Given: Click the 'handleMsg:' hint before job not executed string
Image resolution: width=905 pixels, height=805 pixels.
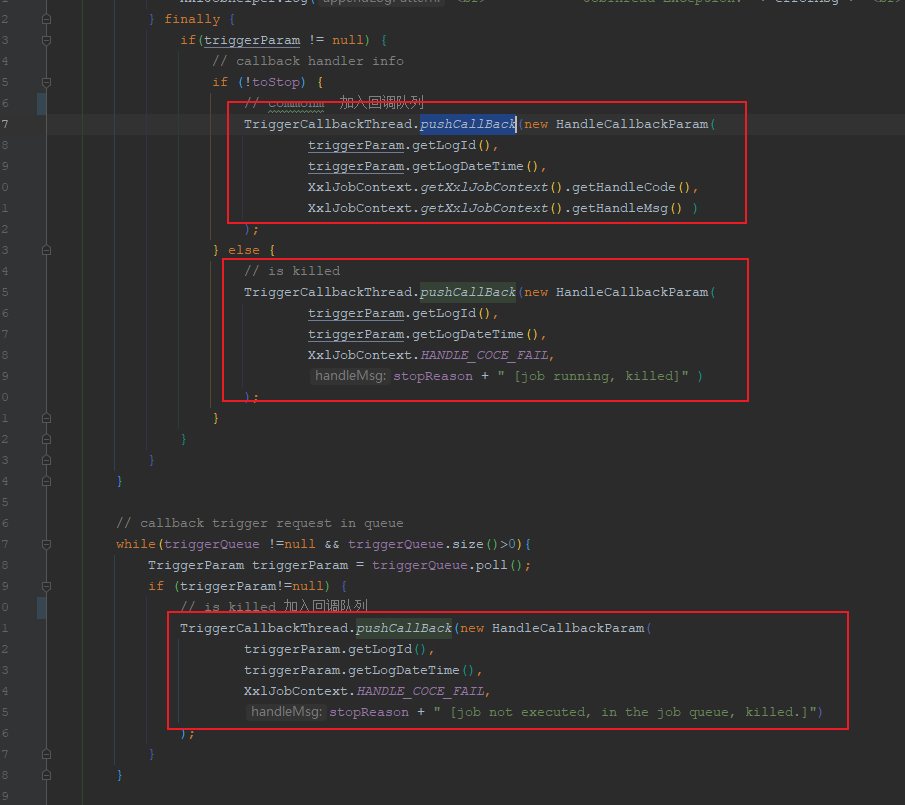Looking at the screenshot, I should pyautogui.click(x=286, y=712).
